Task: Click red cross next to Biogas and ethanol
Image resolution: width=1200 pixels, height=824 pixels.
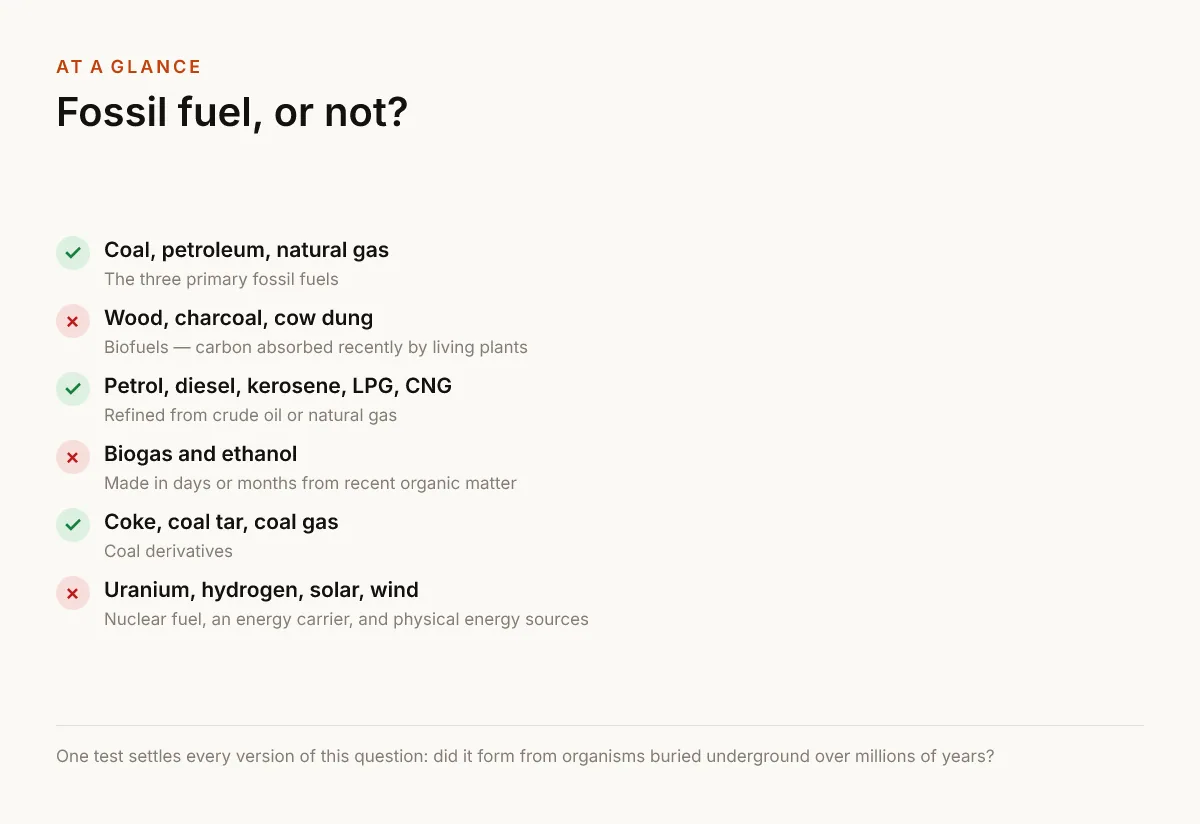Action: tap(73, 458)
